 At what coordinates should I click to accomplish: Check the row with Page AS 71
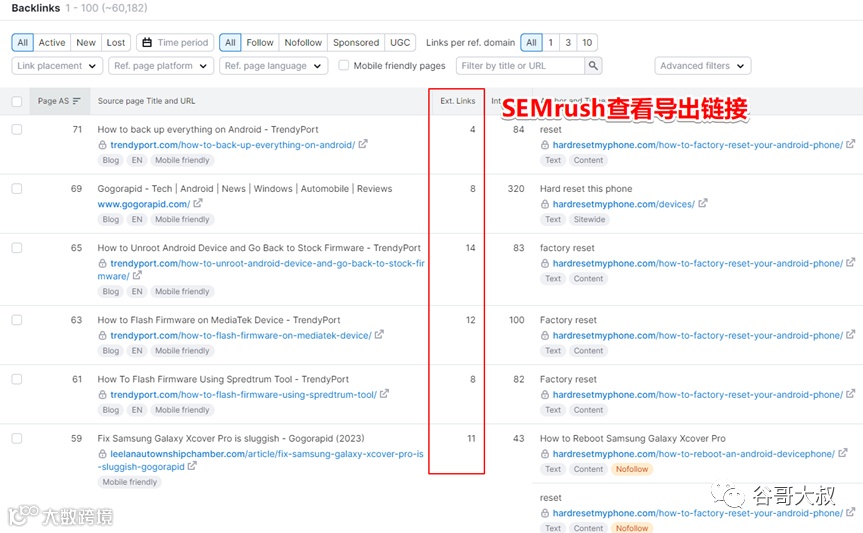point(17,129)
